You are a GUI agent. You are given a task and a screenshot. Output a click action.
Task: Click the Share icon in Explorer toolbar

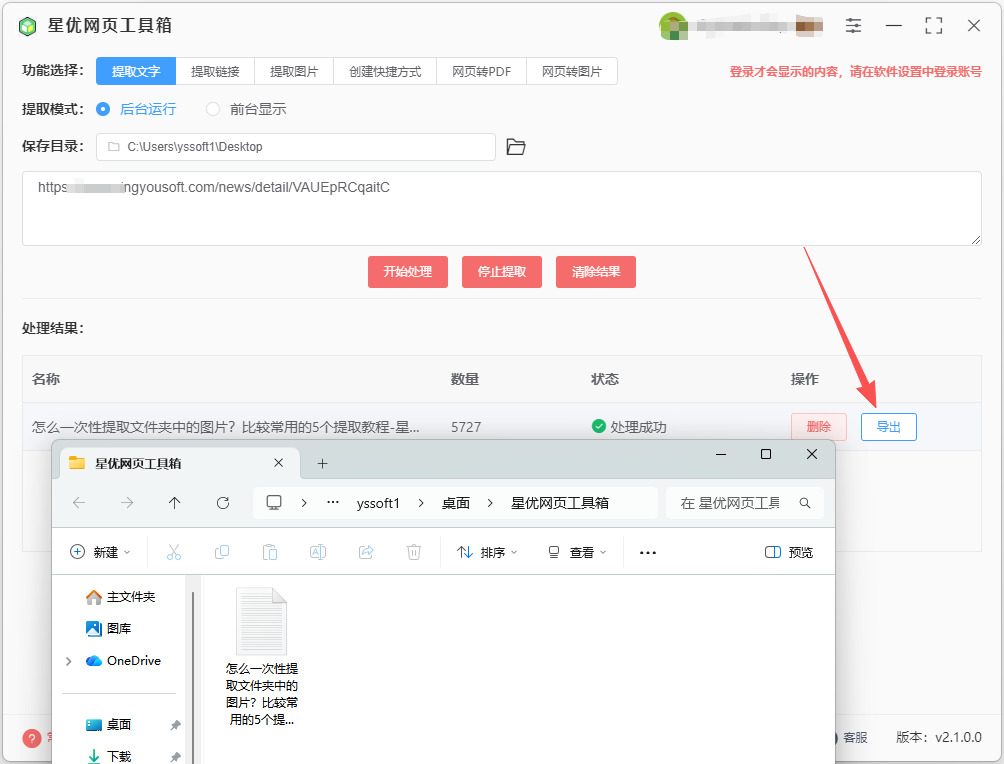(366, 552)
